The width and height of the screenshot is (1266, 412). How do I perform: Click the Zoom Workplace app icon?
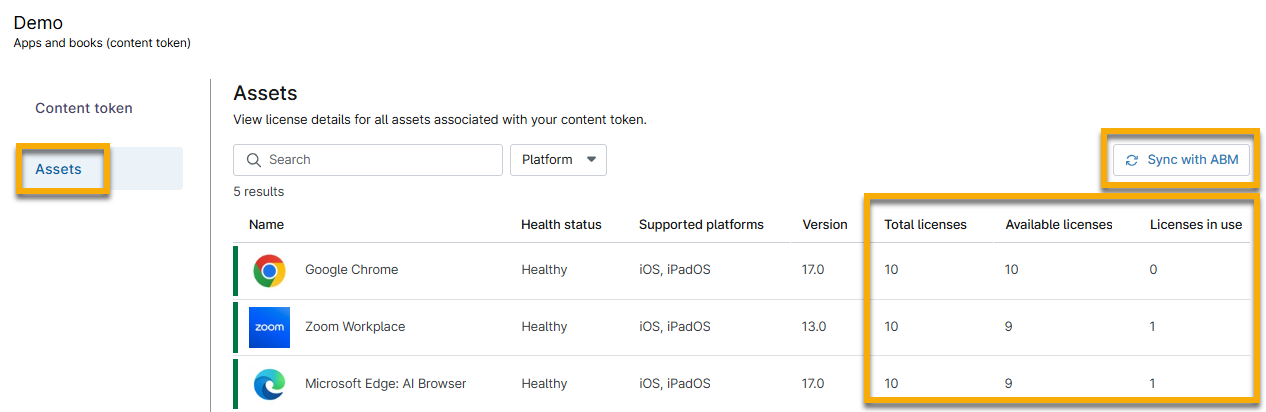269,327
